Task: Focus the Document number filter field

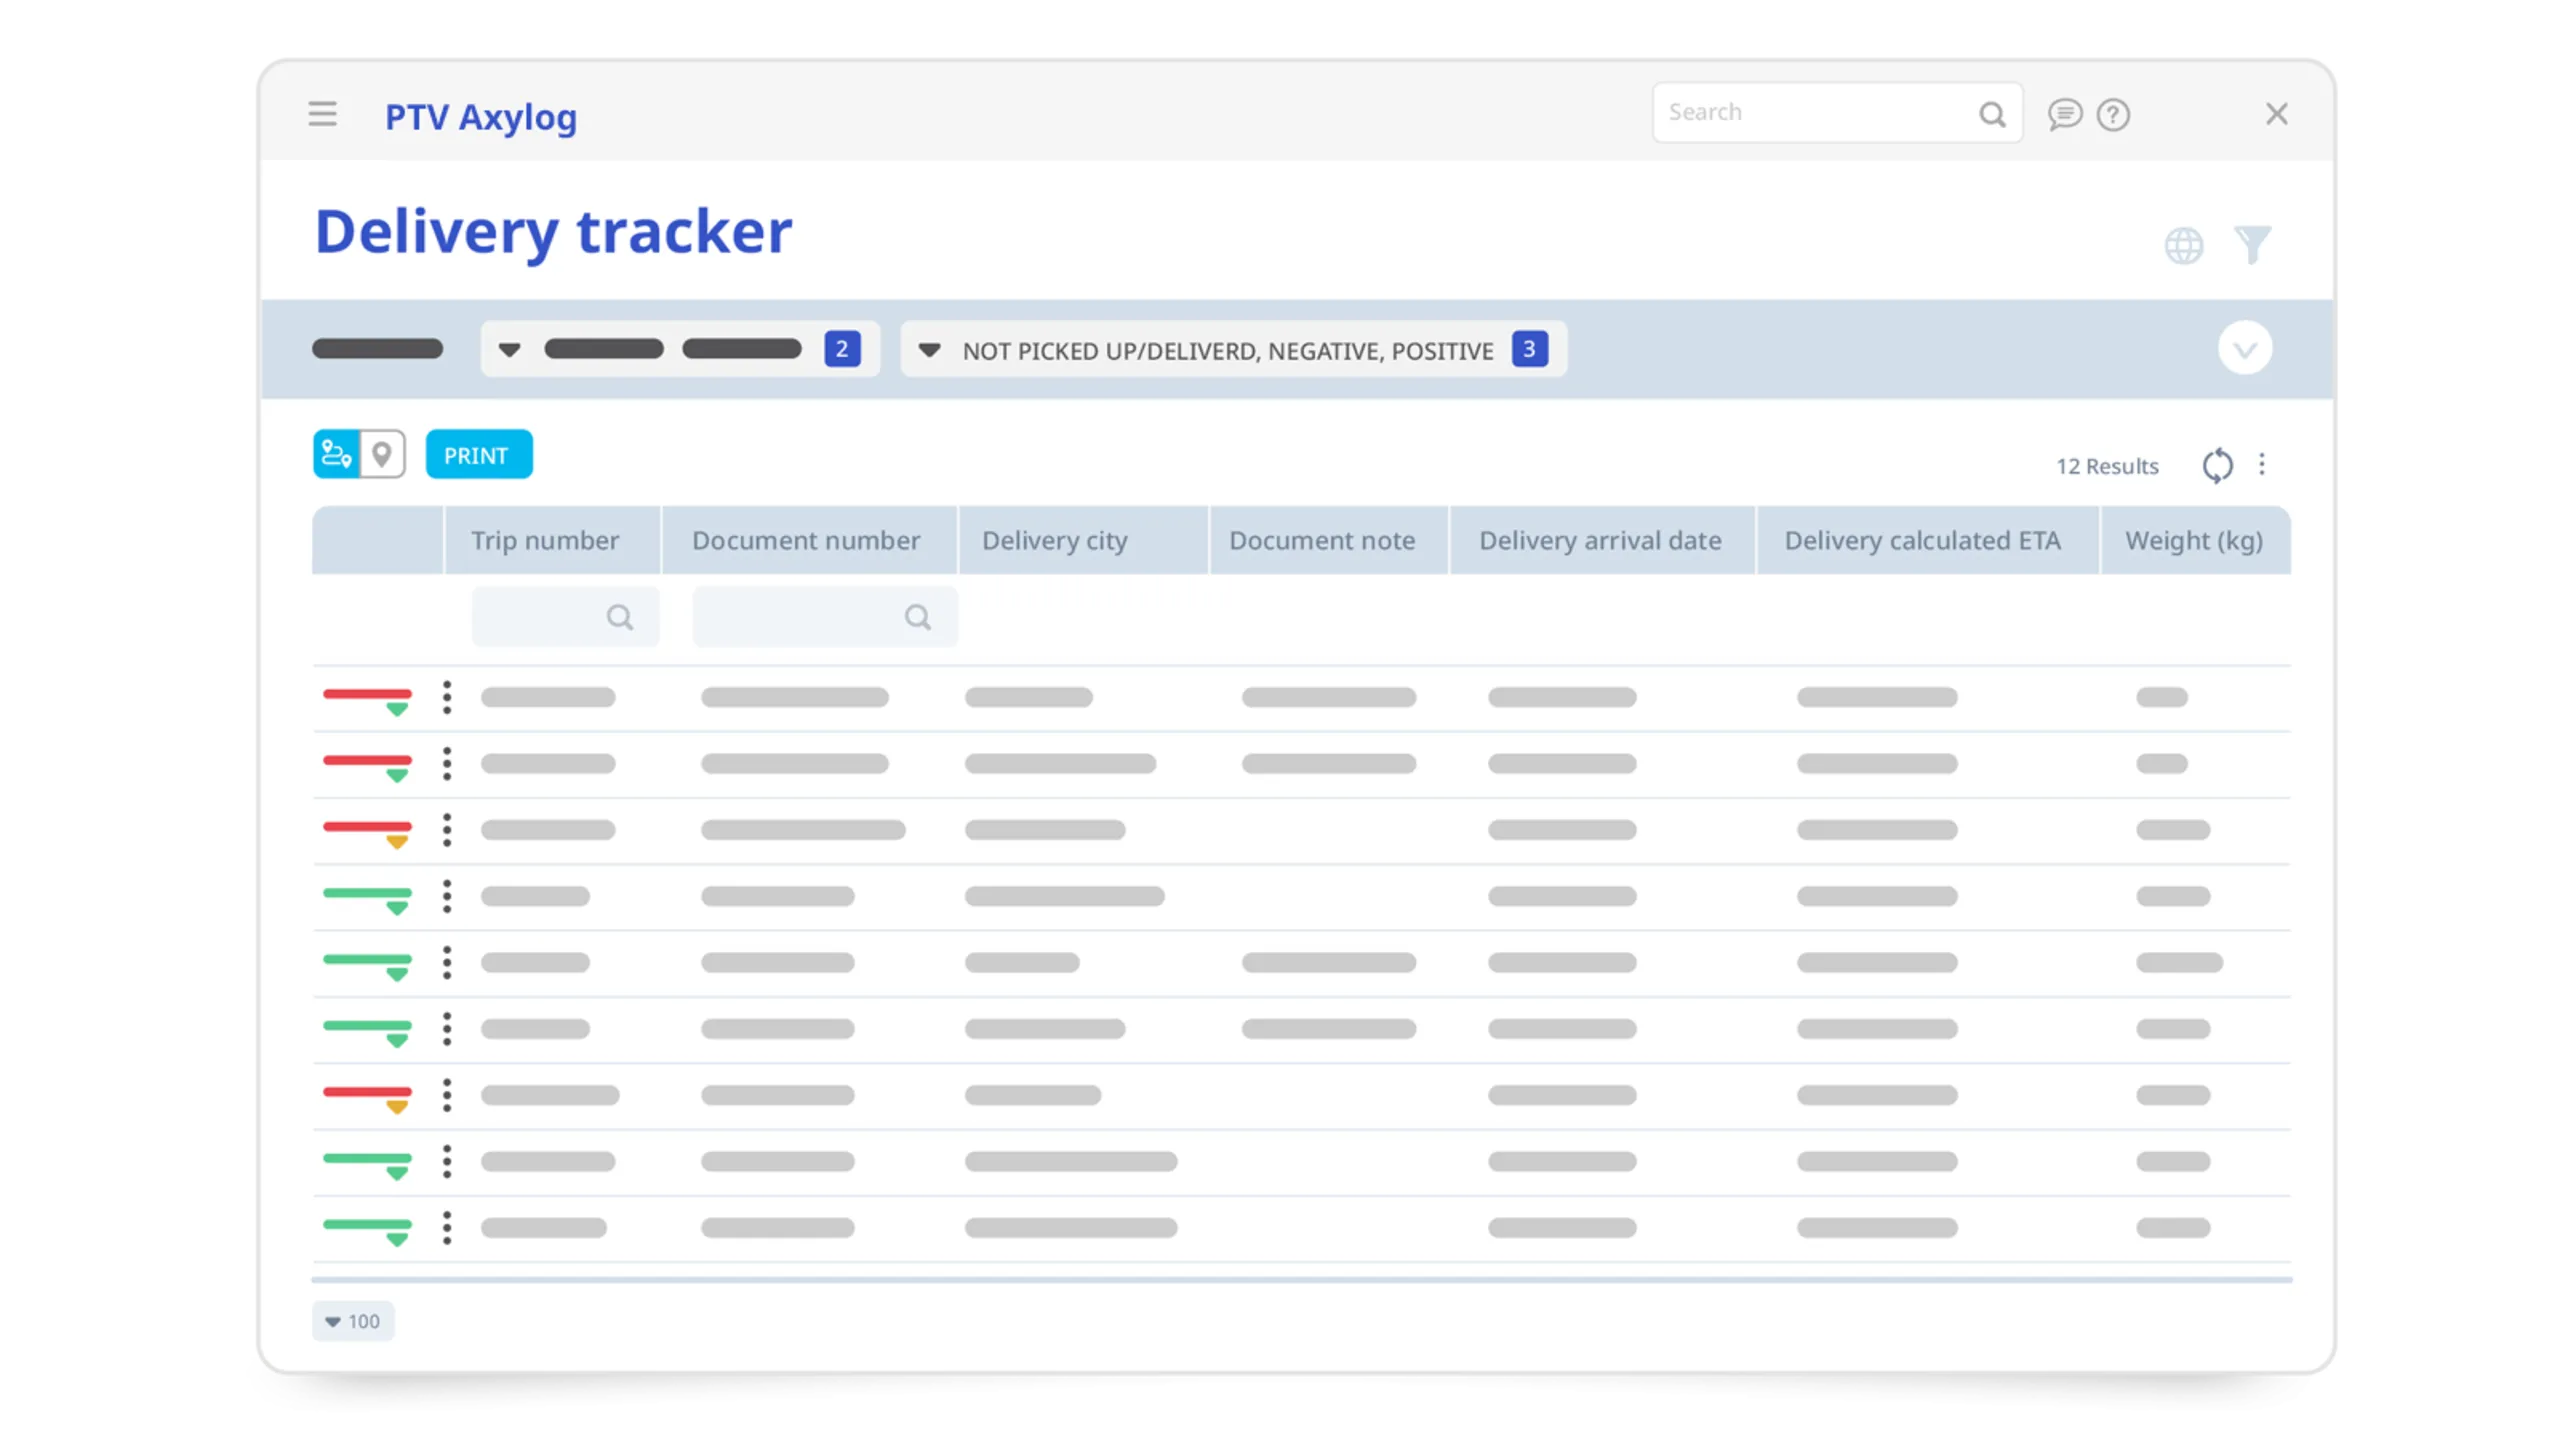Action: 825,617
